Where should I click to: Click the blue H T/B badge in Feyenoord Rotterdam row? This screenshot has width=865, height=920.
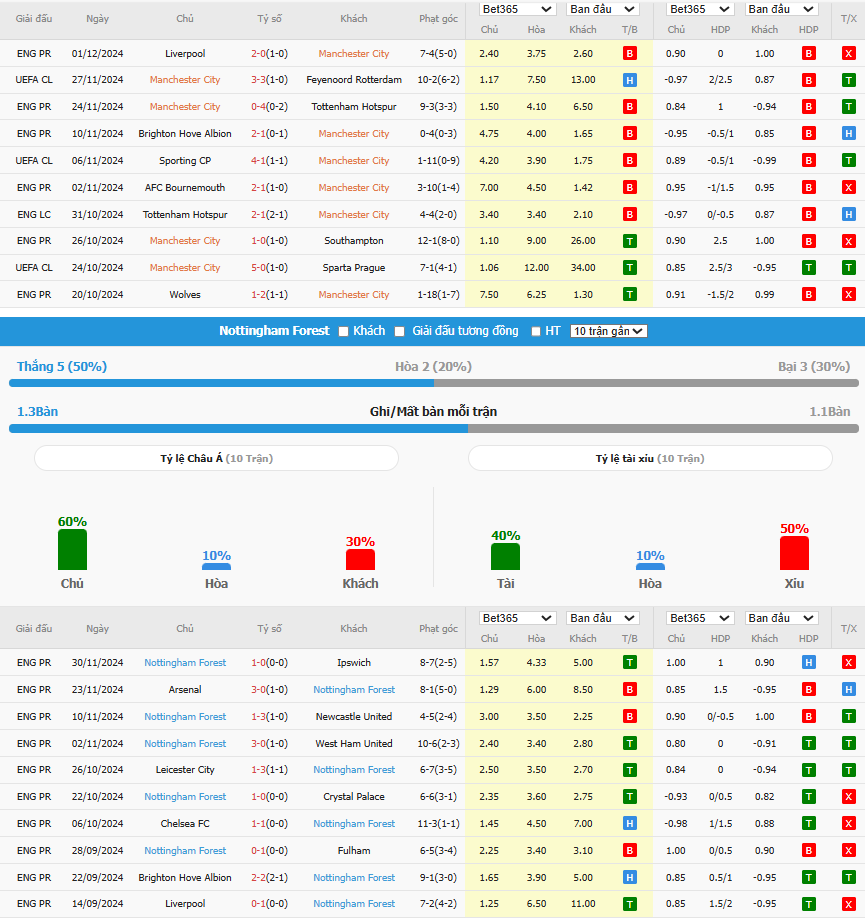tap(630, 80)
